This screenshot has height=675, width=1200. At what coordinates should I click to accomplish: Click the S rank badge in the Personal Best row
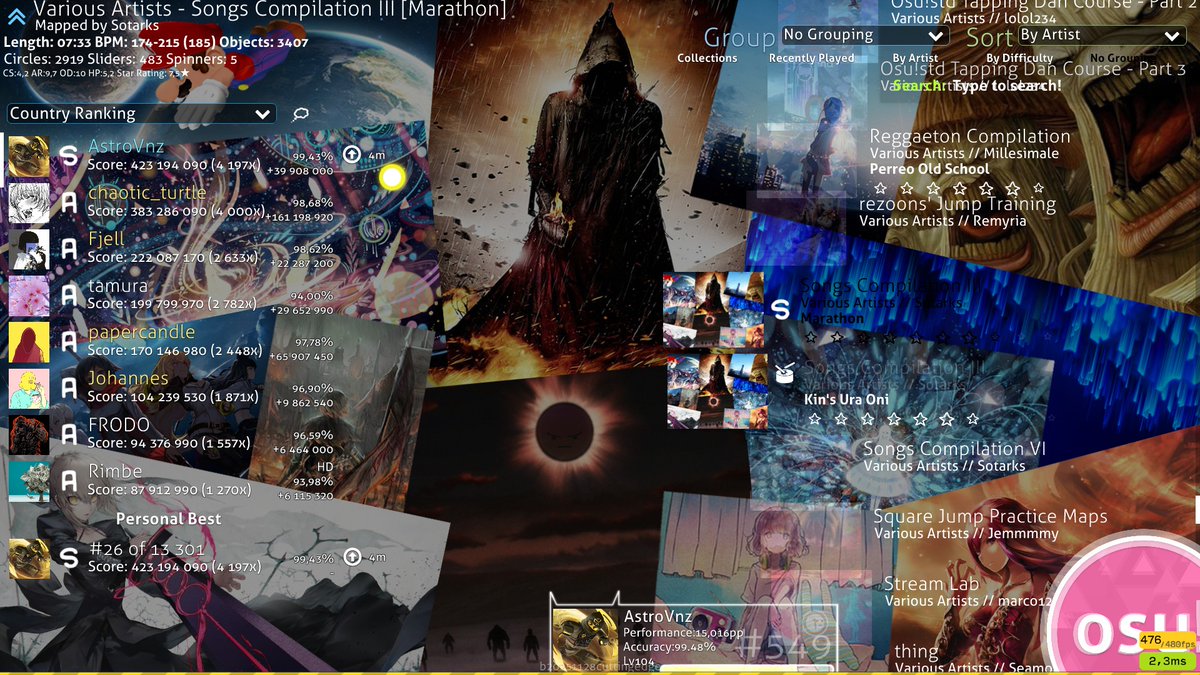[x=68, y=558]
